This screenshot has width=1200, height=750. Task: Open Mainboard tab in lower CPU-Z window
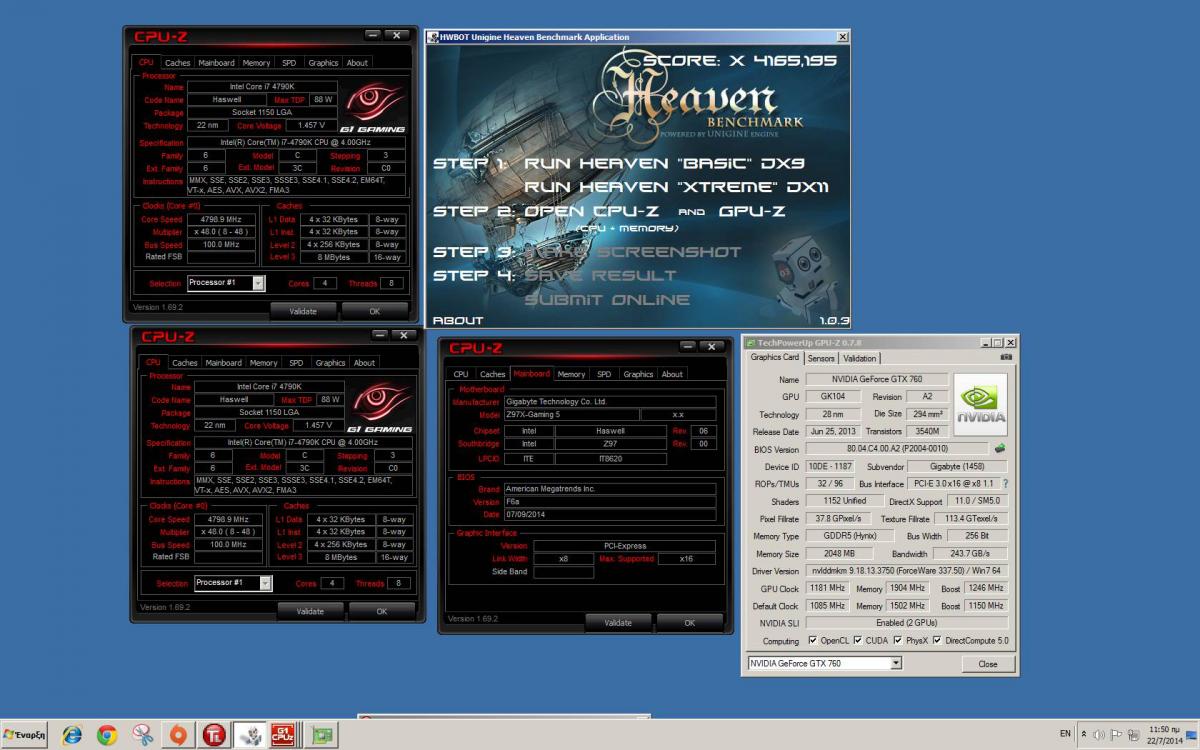(223, 363)
